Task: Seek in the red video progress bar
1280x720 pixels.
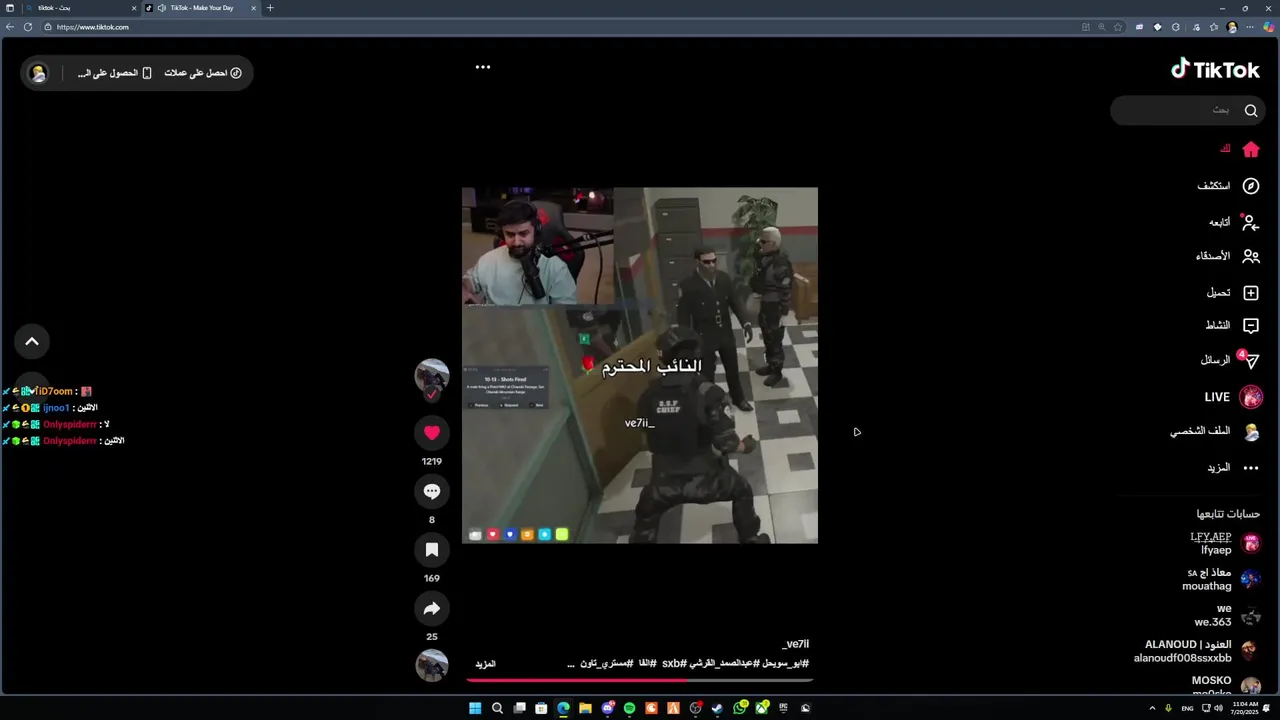Action: tap(640, 680)
